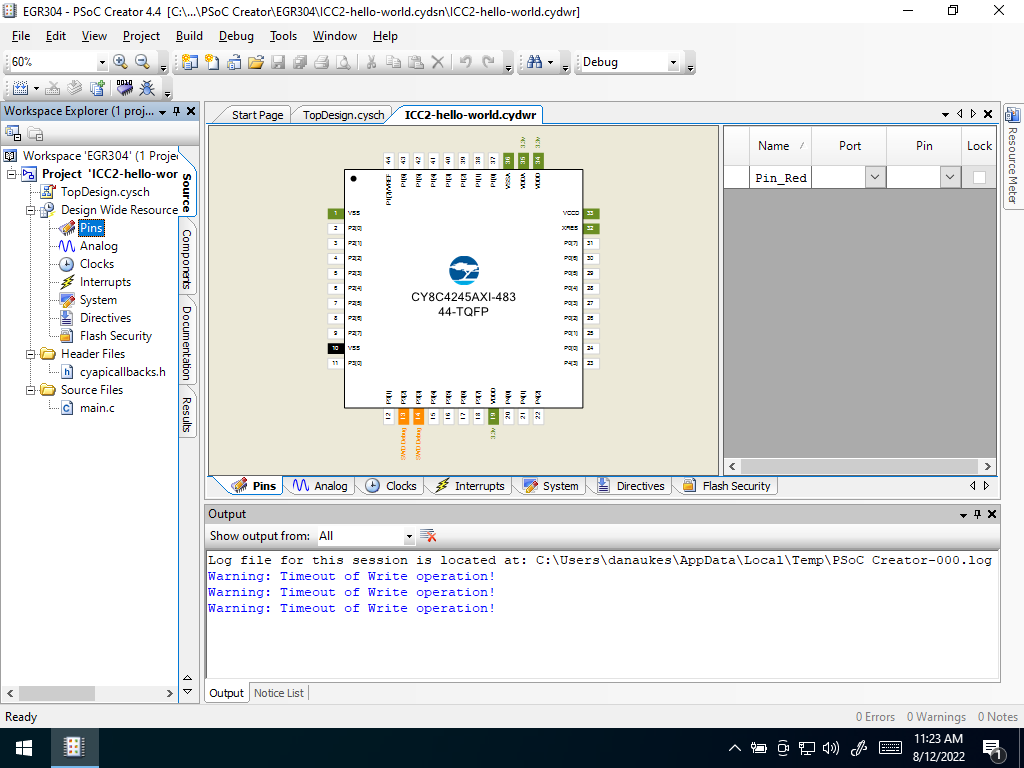Pin the Workspace Explorer panel
This screenshot has height=768, width=1024.
click(176, 112)
